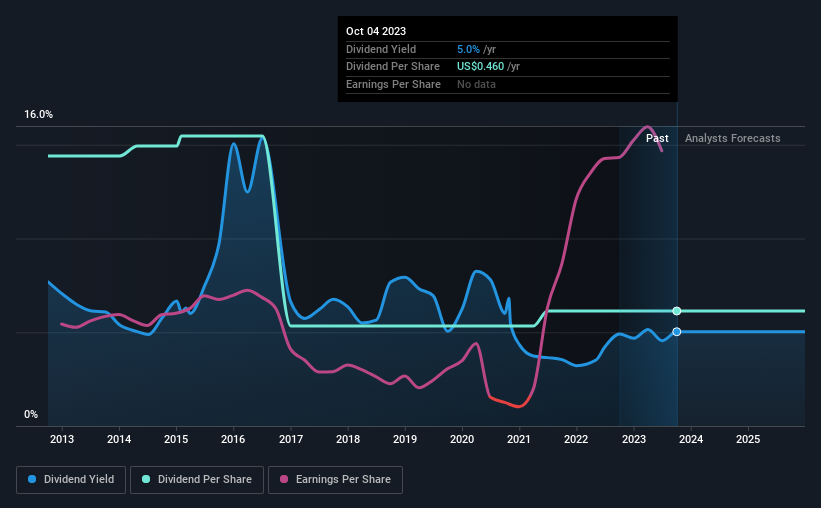Click the pink Earnings Per Share legend dot

284,479
